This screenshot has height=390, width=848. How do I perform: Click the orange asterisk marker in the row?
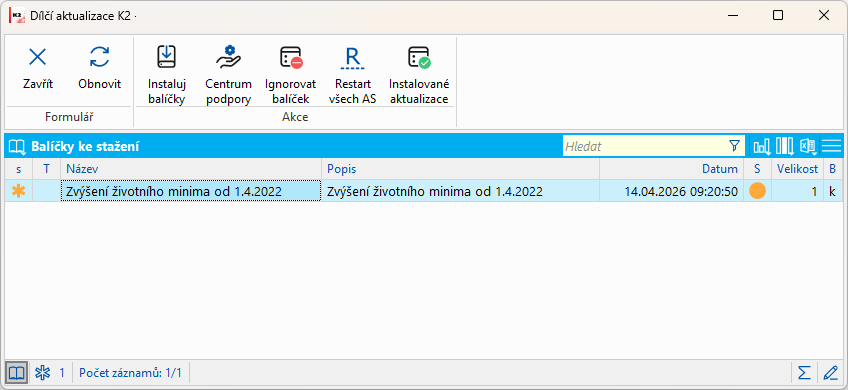pos(19,191)
